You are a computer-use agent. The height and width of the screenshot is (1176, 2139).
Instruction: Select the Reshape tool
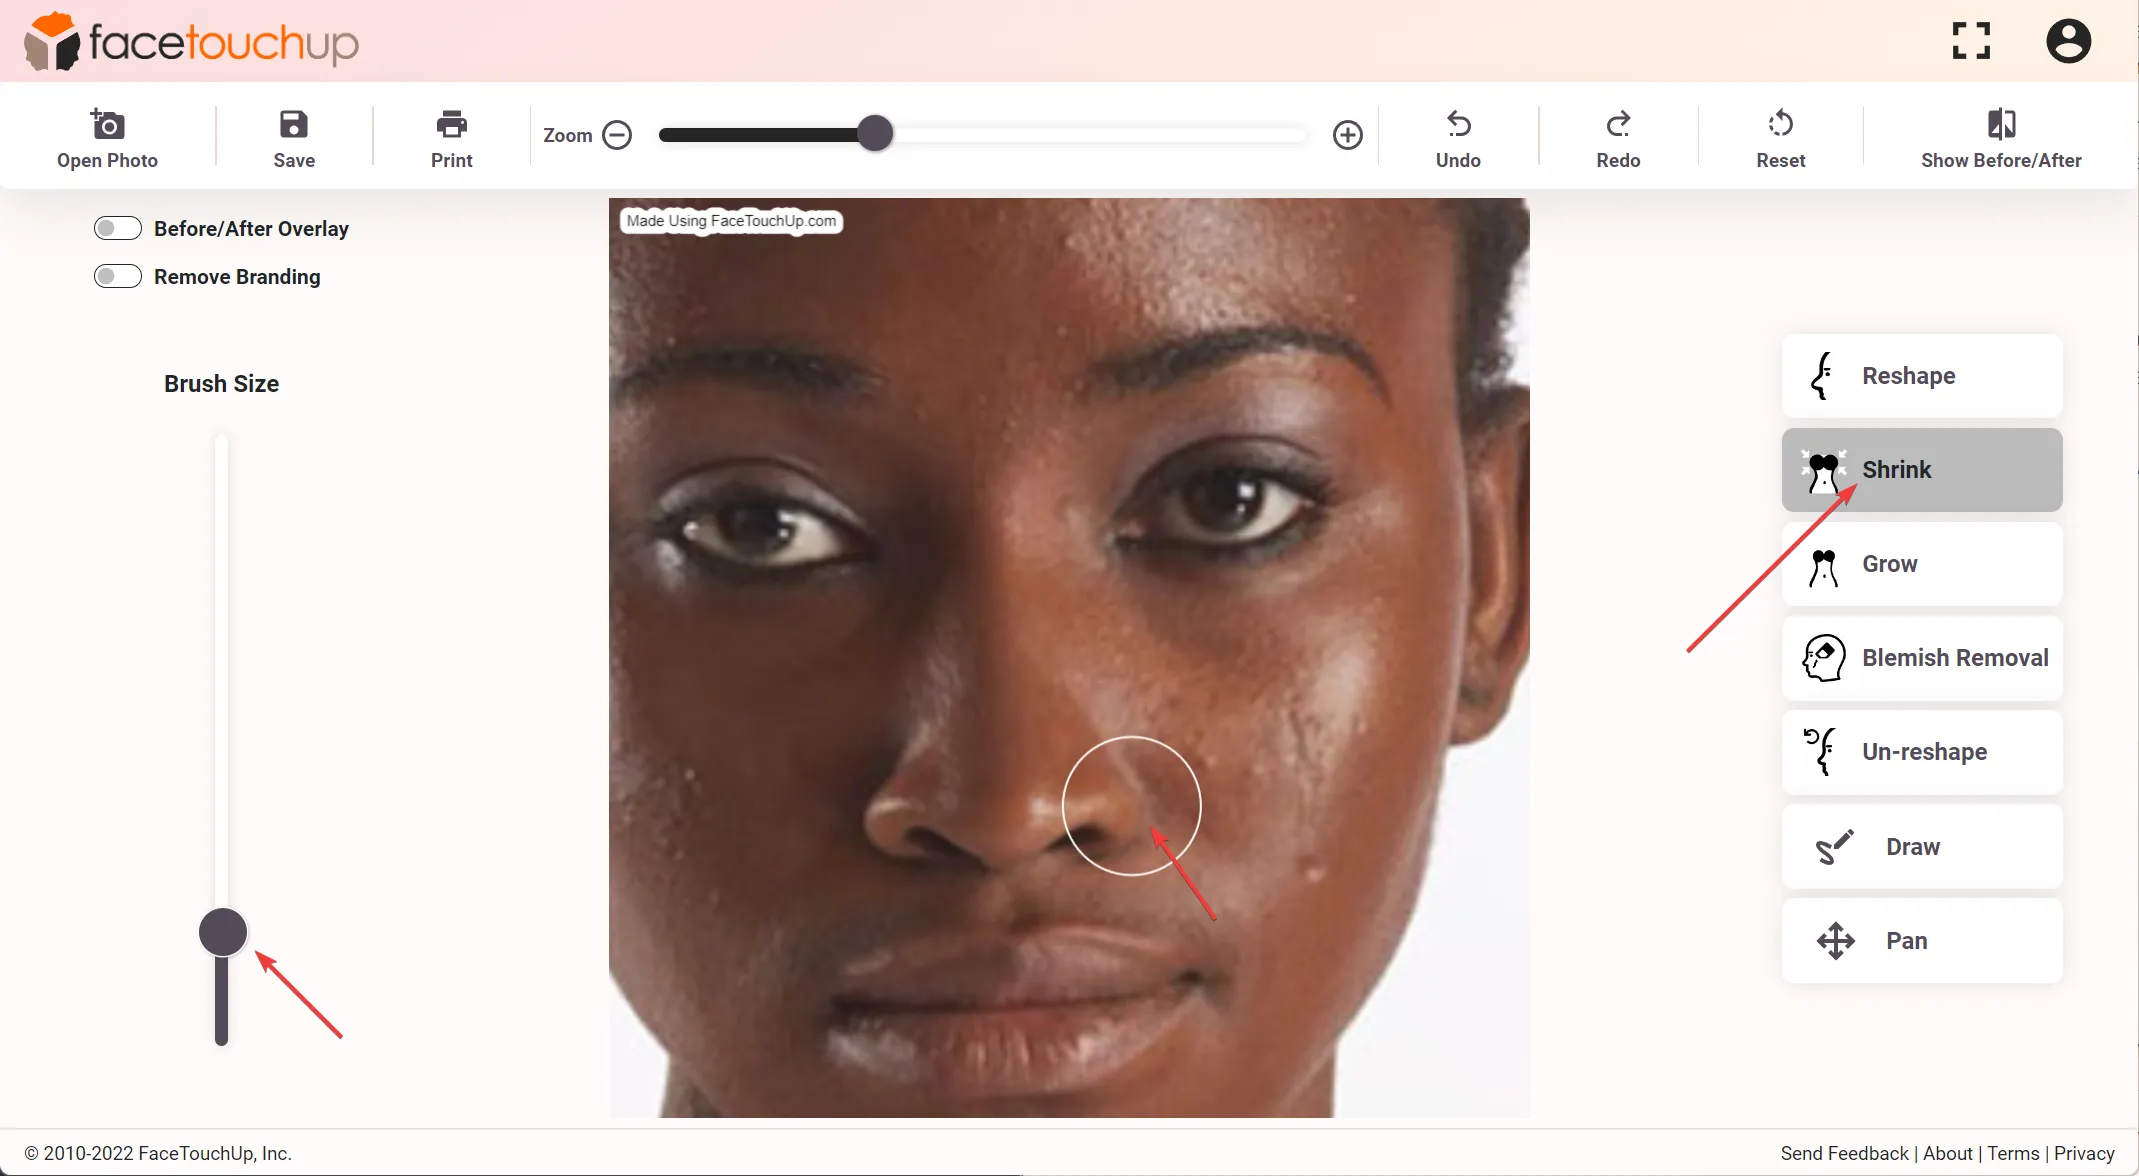[x=1922, y=375]
